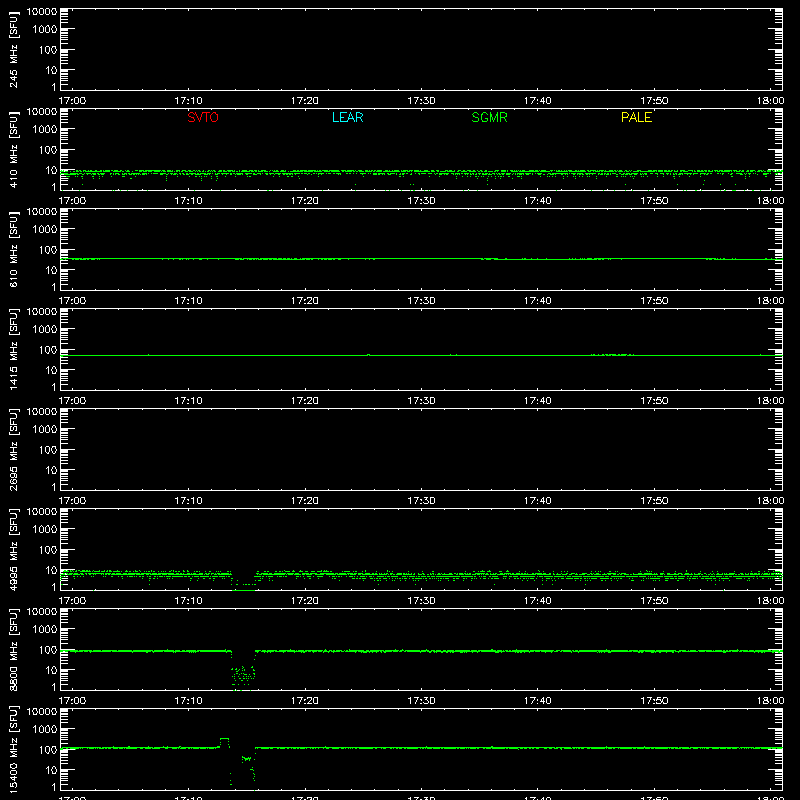The width and height of the screenshot is (800, 800).
Task: Click the gap in the 4995 MHz trace
Action: tap(243, 582)
